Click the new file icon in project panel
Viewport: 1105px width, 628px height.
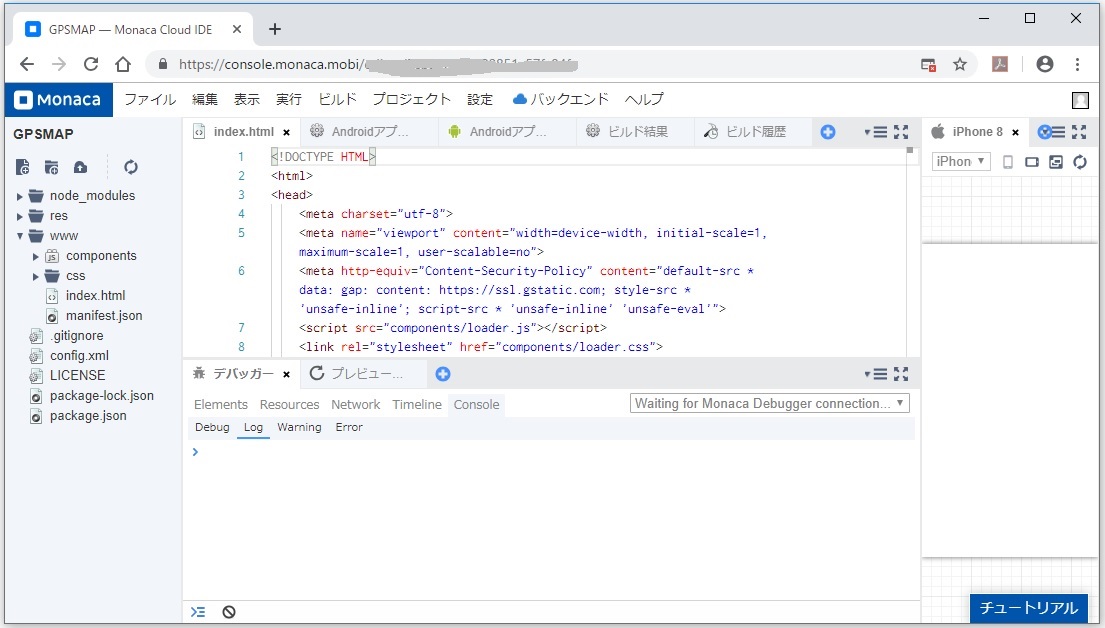coord(23,167)
